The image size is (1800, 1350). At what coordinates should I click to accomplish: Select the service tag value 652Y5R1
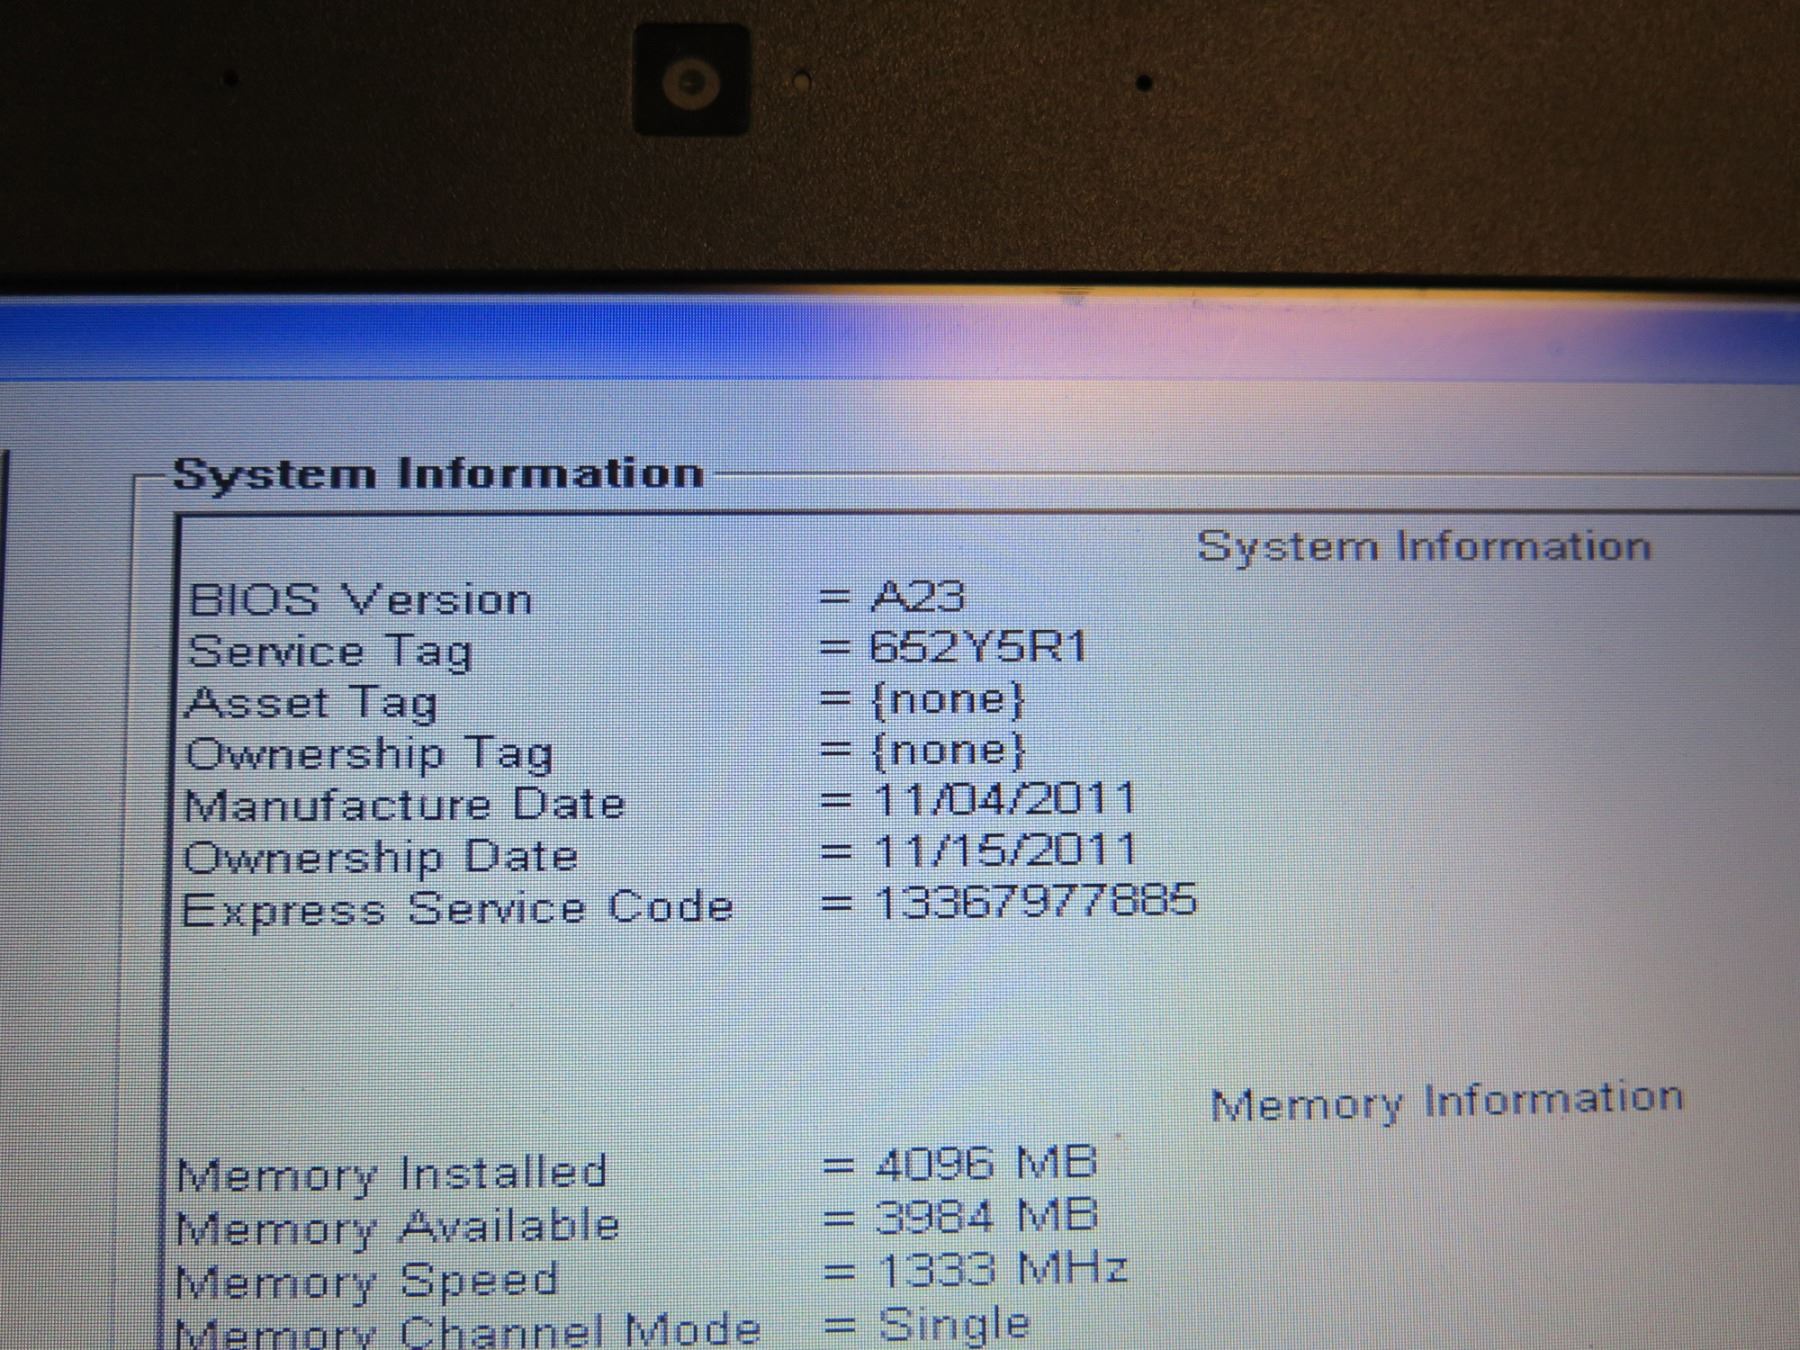pos(977,648)
